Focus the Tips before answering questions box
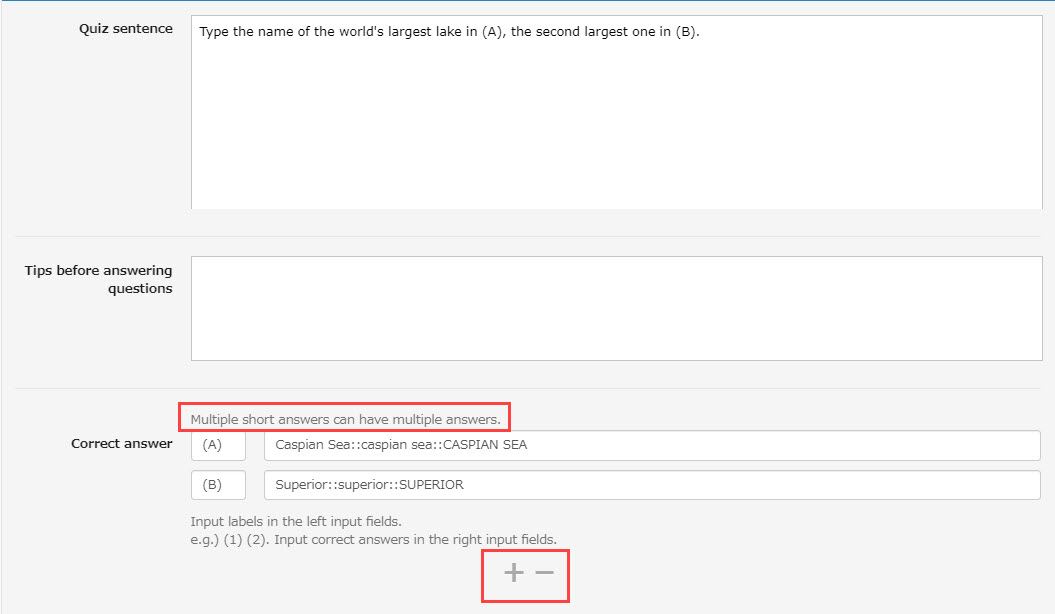The height and width of the screenshot is (614, 1055). click(616, 308)
